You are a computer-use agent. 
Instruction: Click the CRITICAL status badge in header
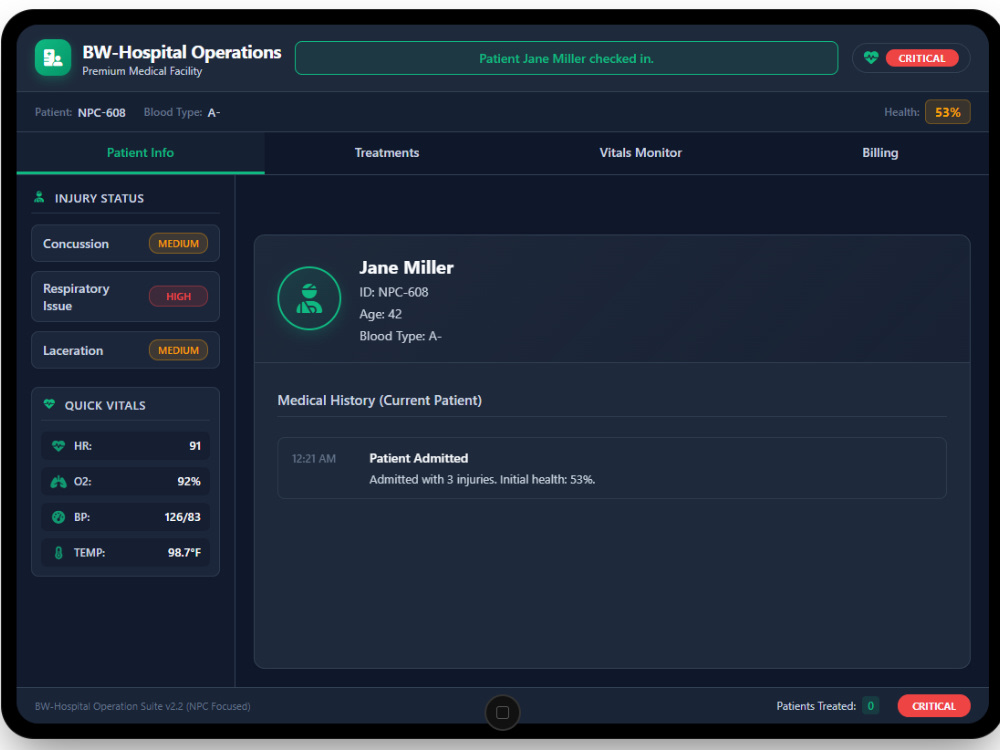(922, 58)
